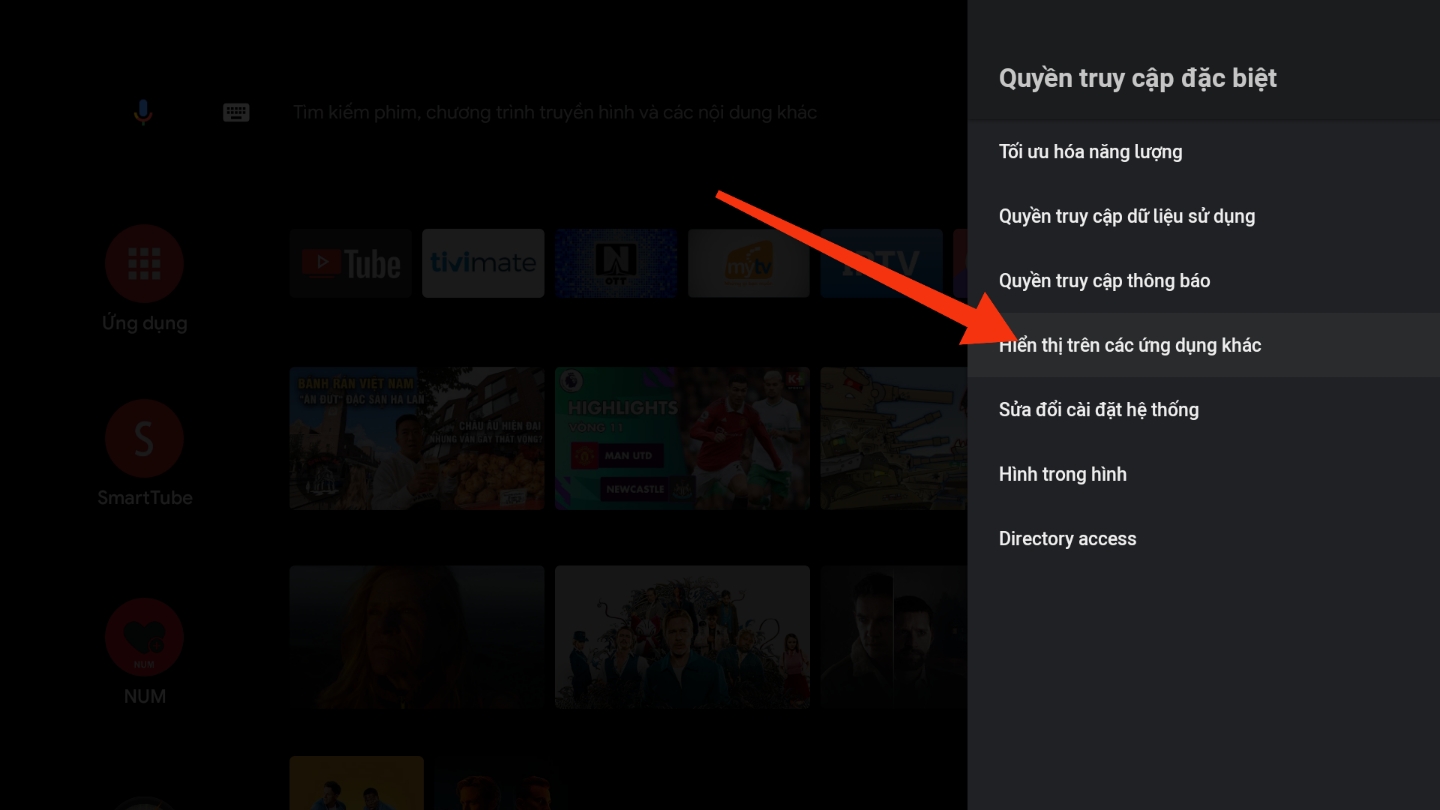This screenshot has width=1440, height=810.
Task: Choose the Hình trong hình entry
Action: 1204,474
